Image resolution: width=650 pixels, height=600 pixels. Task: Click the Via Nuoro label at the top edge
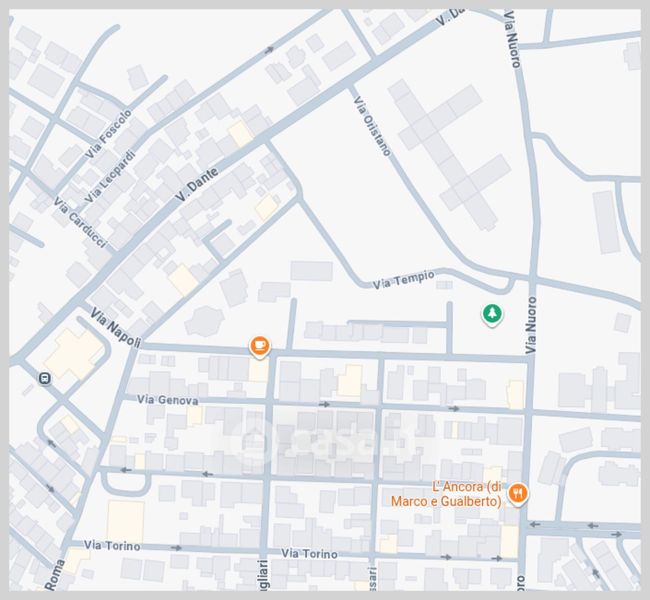513,38
